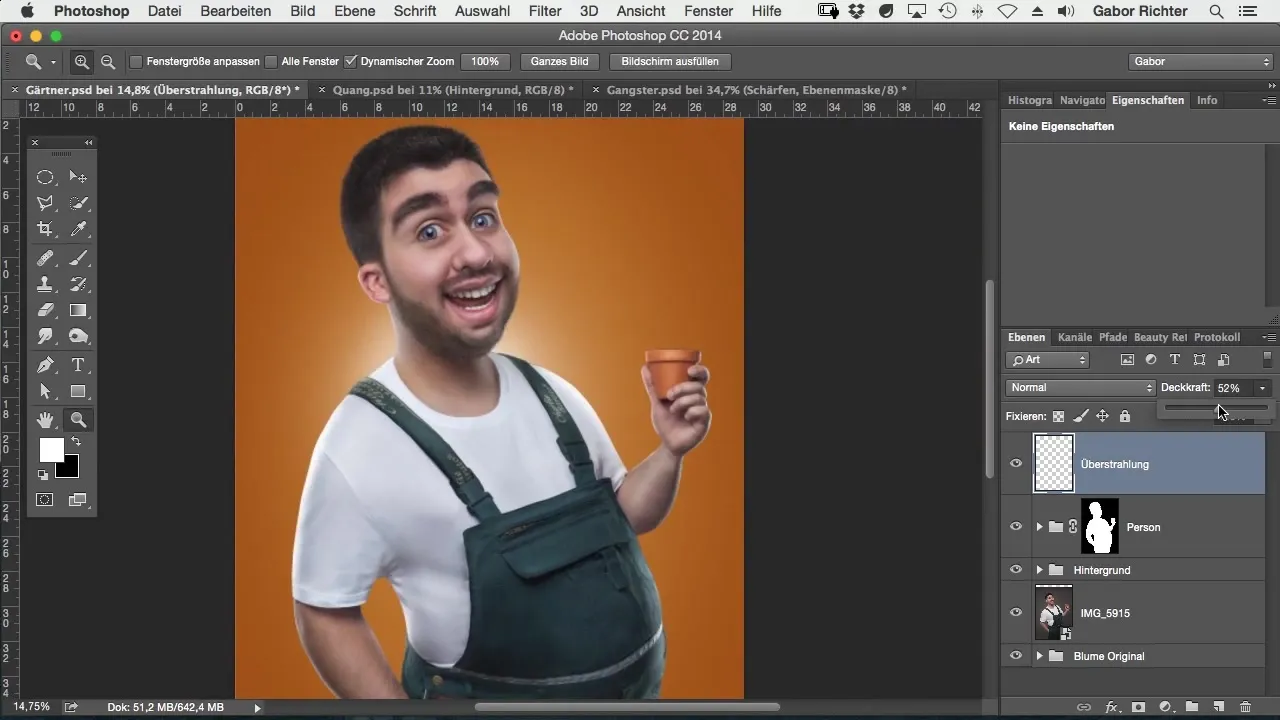Select the Eraser tool
Image resolution: width=1280 pixels, height=720 pixels.
(45, 310)
